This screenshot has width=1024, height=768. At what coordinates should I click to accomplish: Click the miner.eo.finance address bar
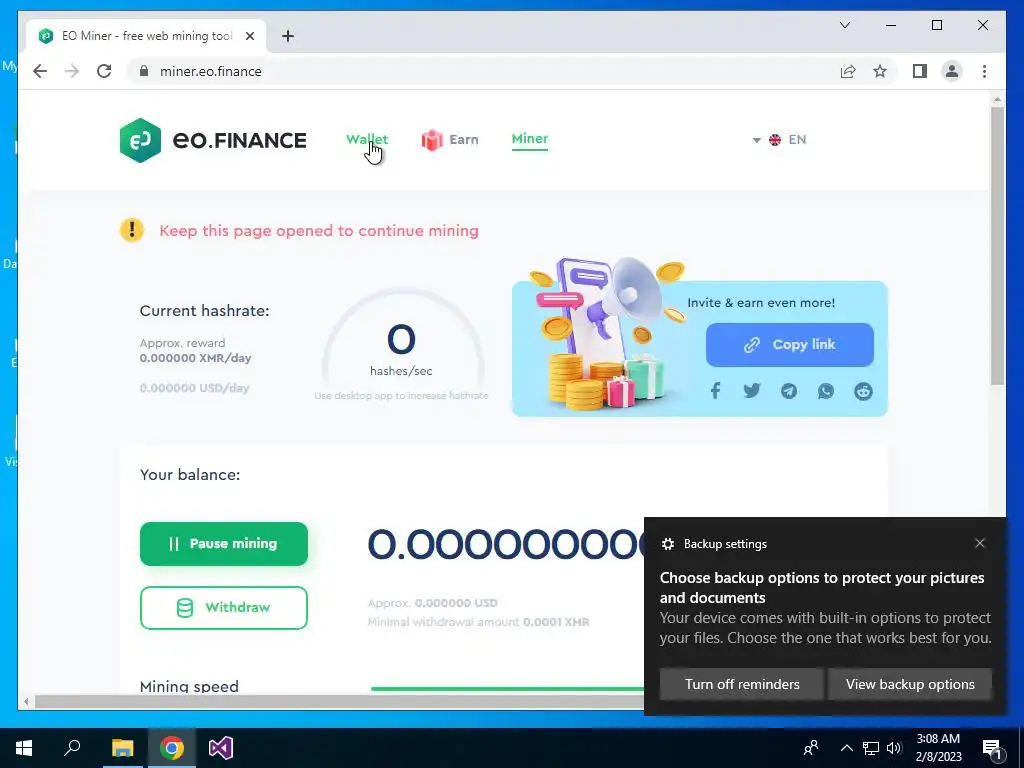pyautogui.click(x=483, y=71)
